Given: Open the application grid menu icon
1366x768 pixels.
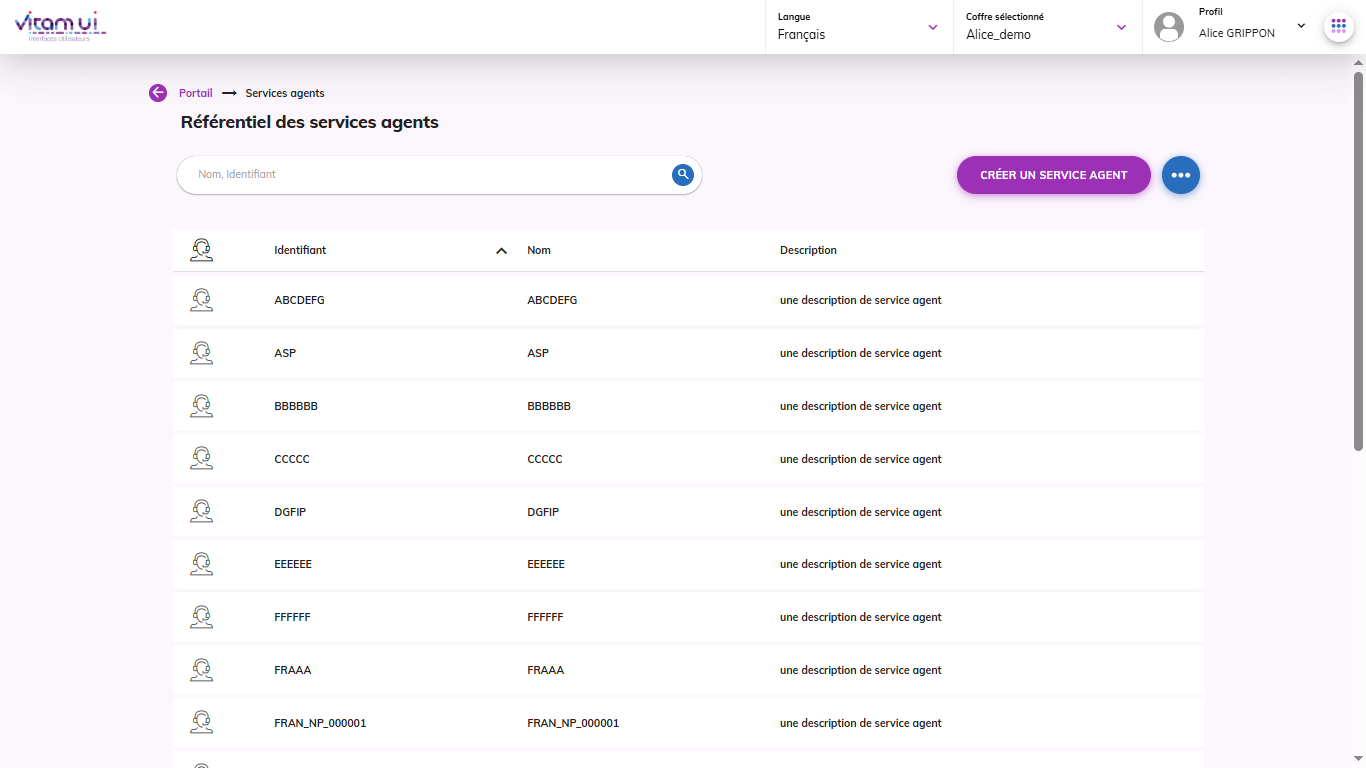Looking at the screenshot, I should (x=1338, y=26).
